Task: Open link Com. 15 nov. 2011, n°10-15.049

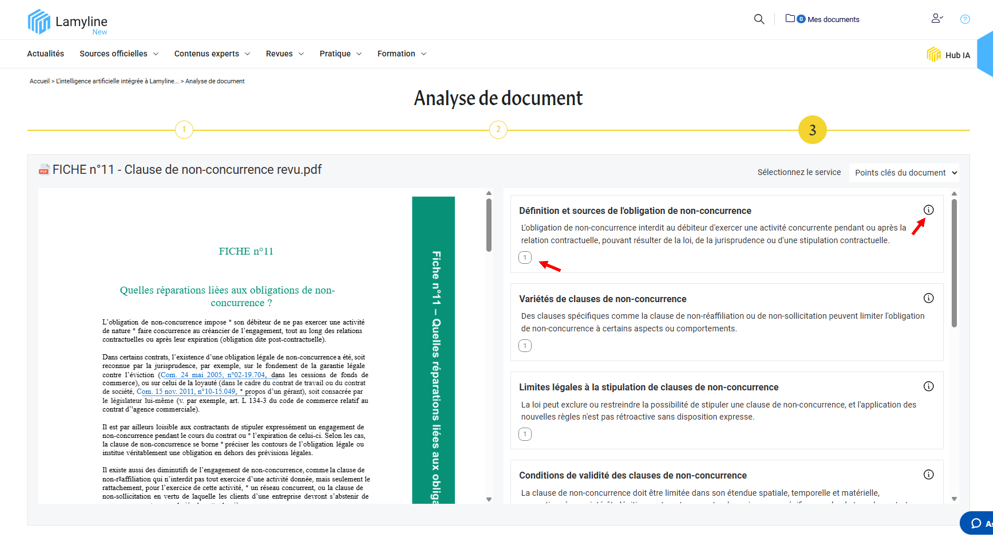Action: pos(186,392)
